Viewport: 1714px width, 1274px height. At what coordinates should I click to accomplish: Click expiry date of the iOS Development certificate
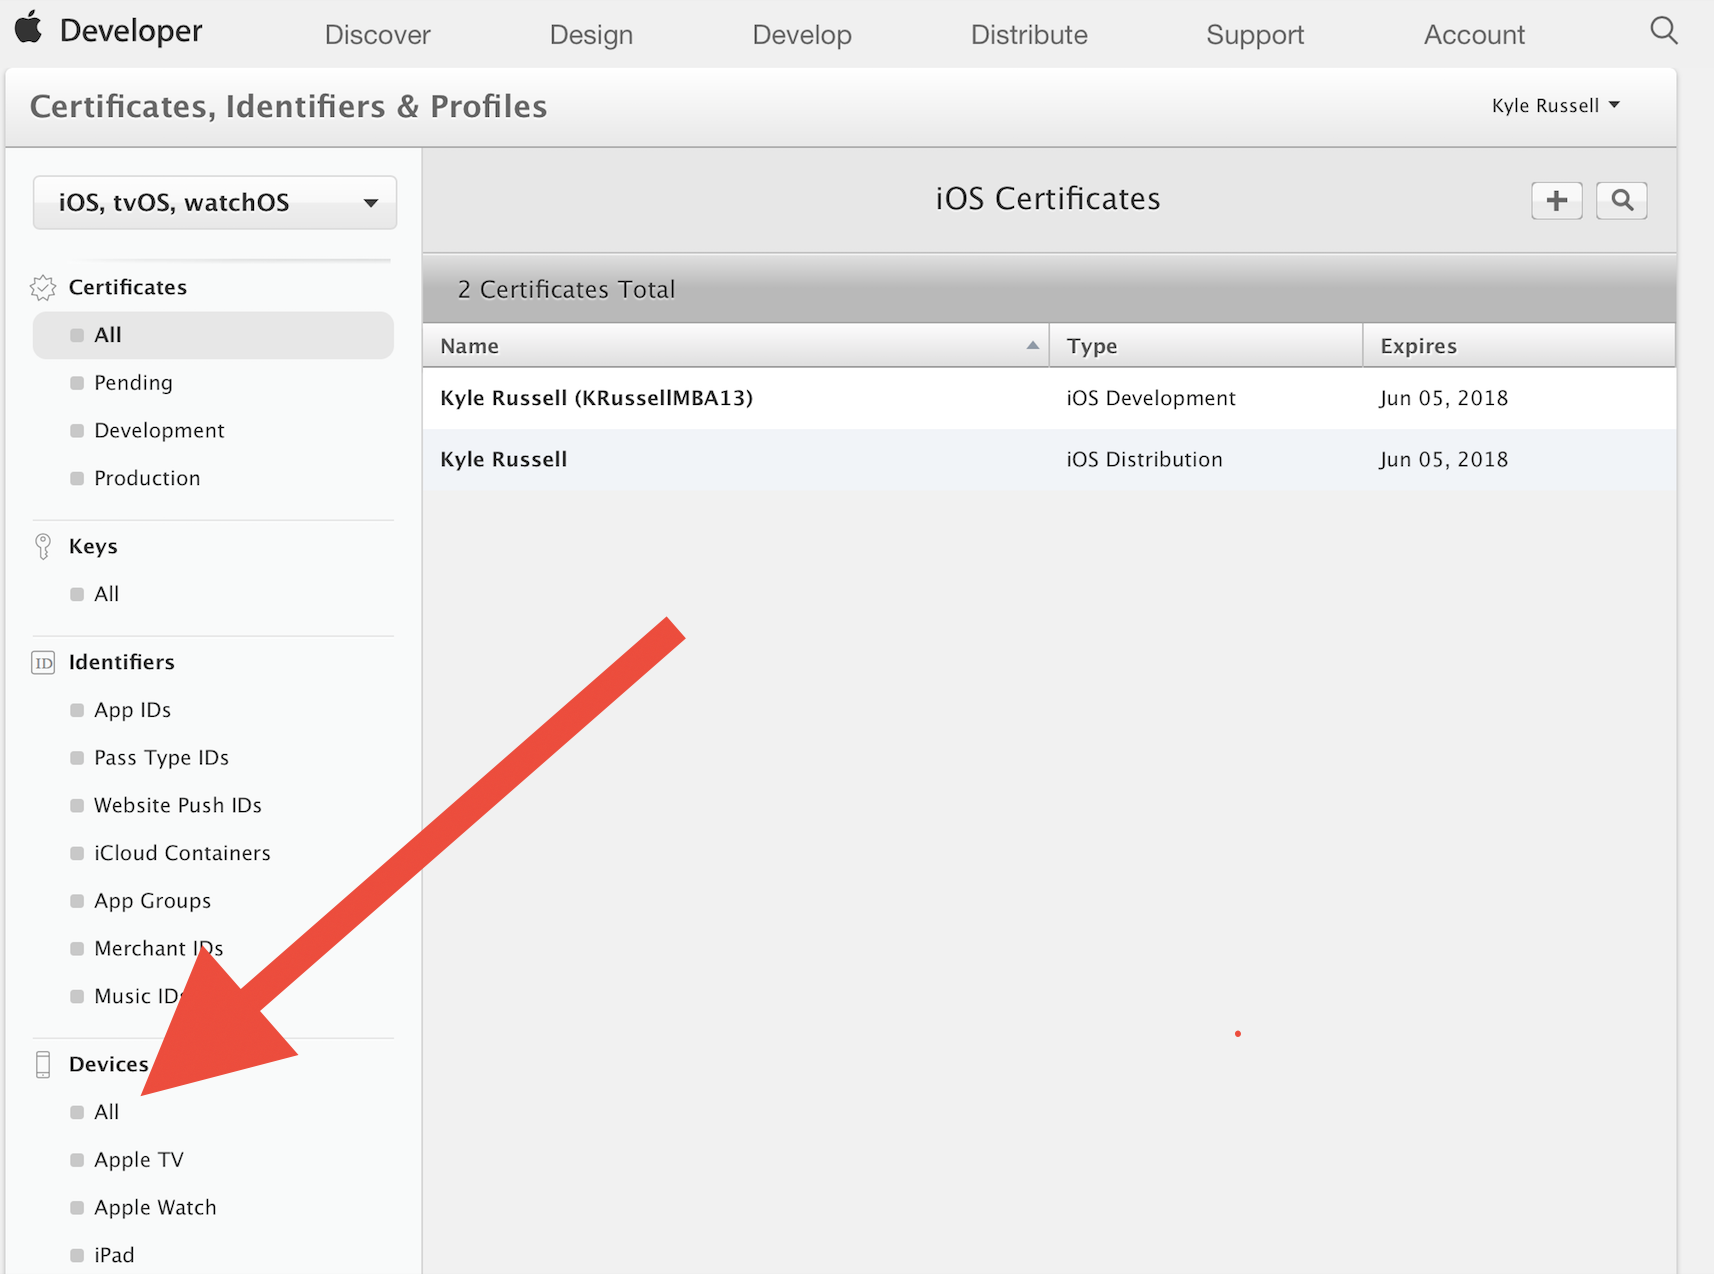point(1443,399)
